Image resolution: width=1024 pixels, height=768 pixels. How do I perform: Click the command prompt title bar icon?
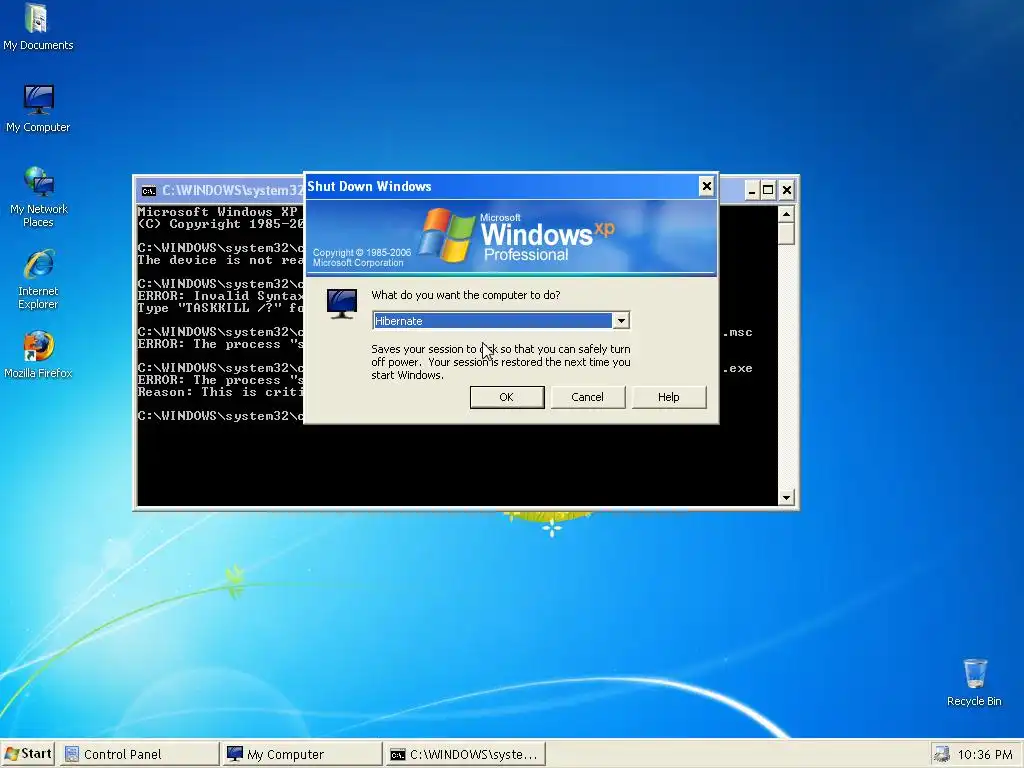[x=149, y=191]
